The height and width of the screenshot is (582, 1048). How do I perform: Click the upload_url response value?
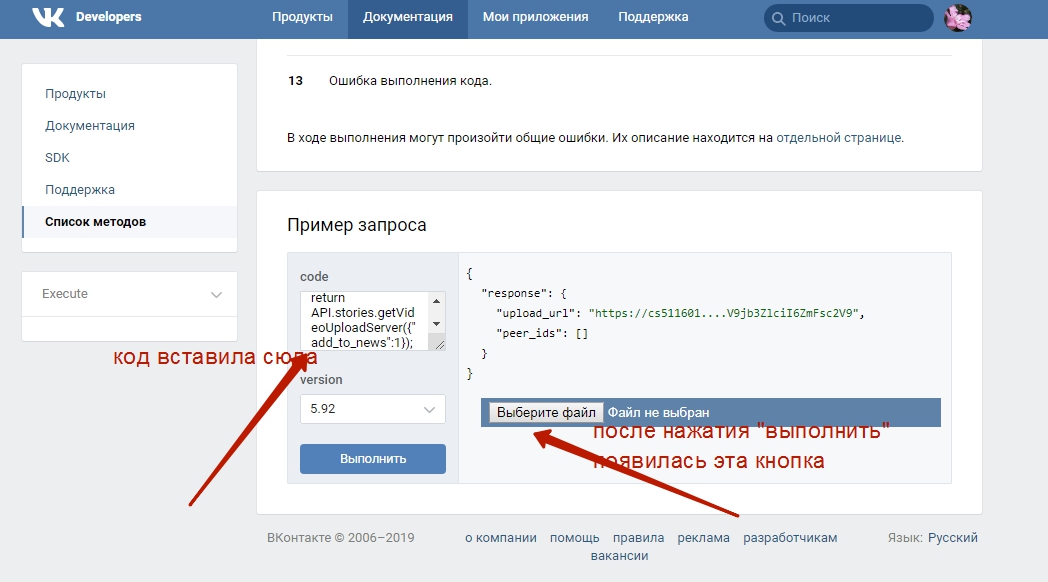pyautogui.click(x=725, y=313)
